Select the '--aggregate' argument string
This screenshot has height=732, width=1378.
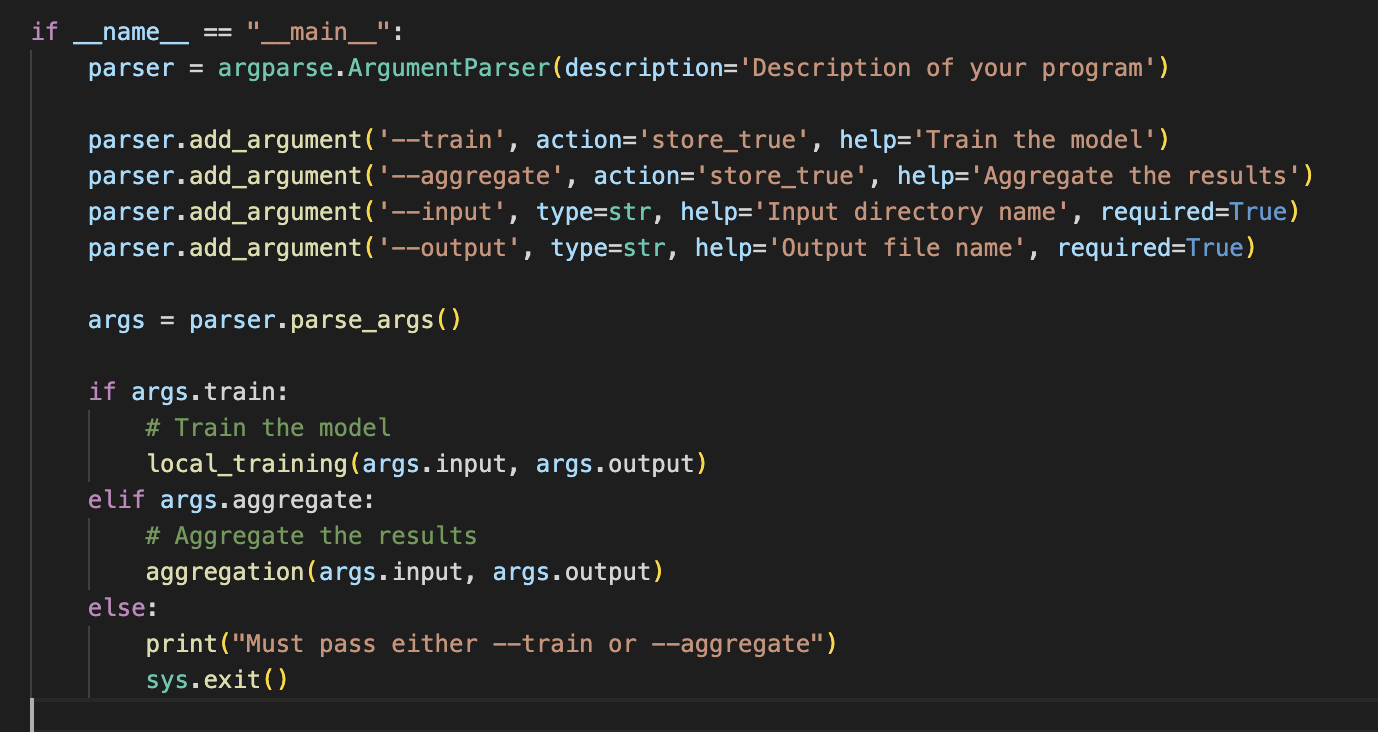[471, 176]
